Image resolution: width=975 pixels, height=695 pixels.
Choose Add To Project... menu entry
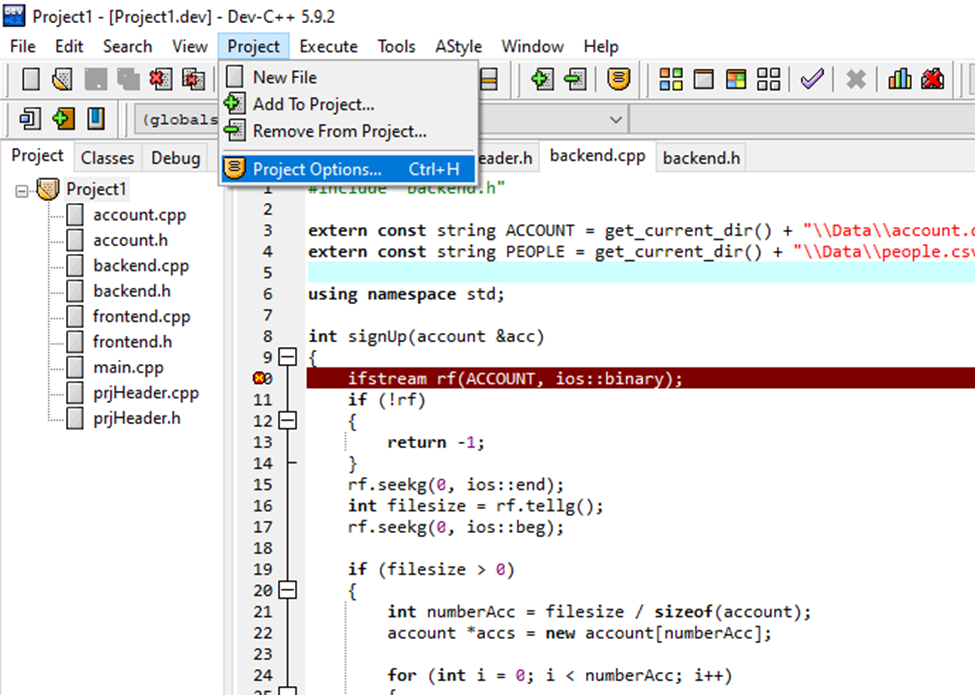click(349, 104)
